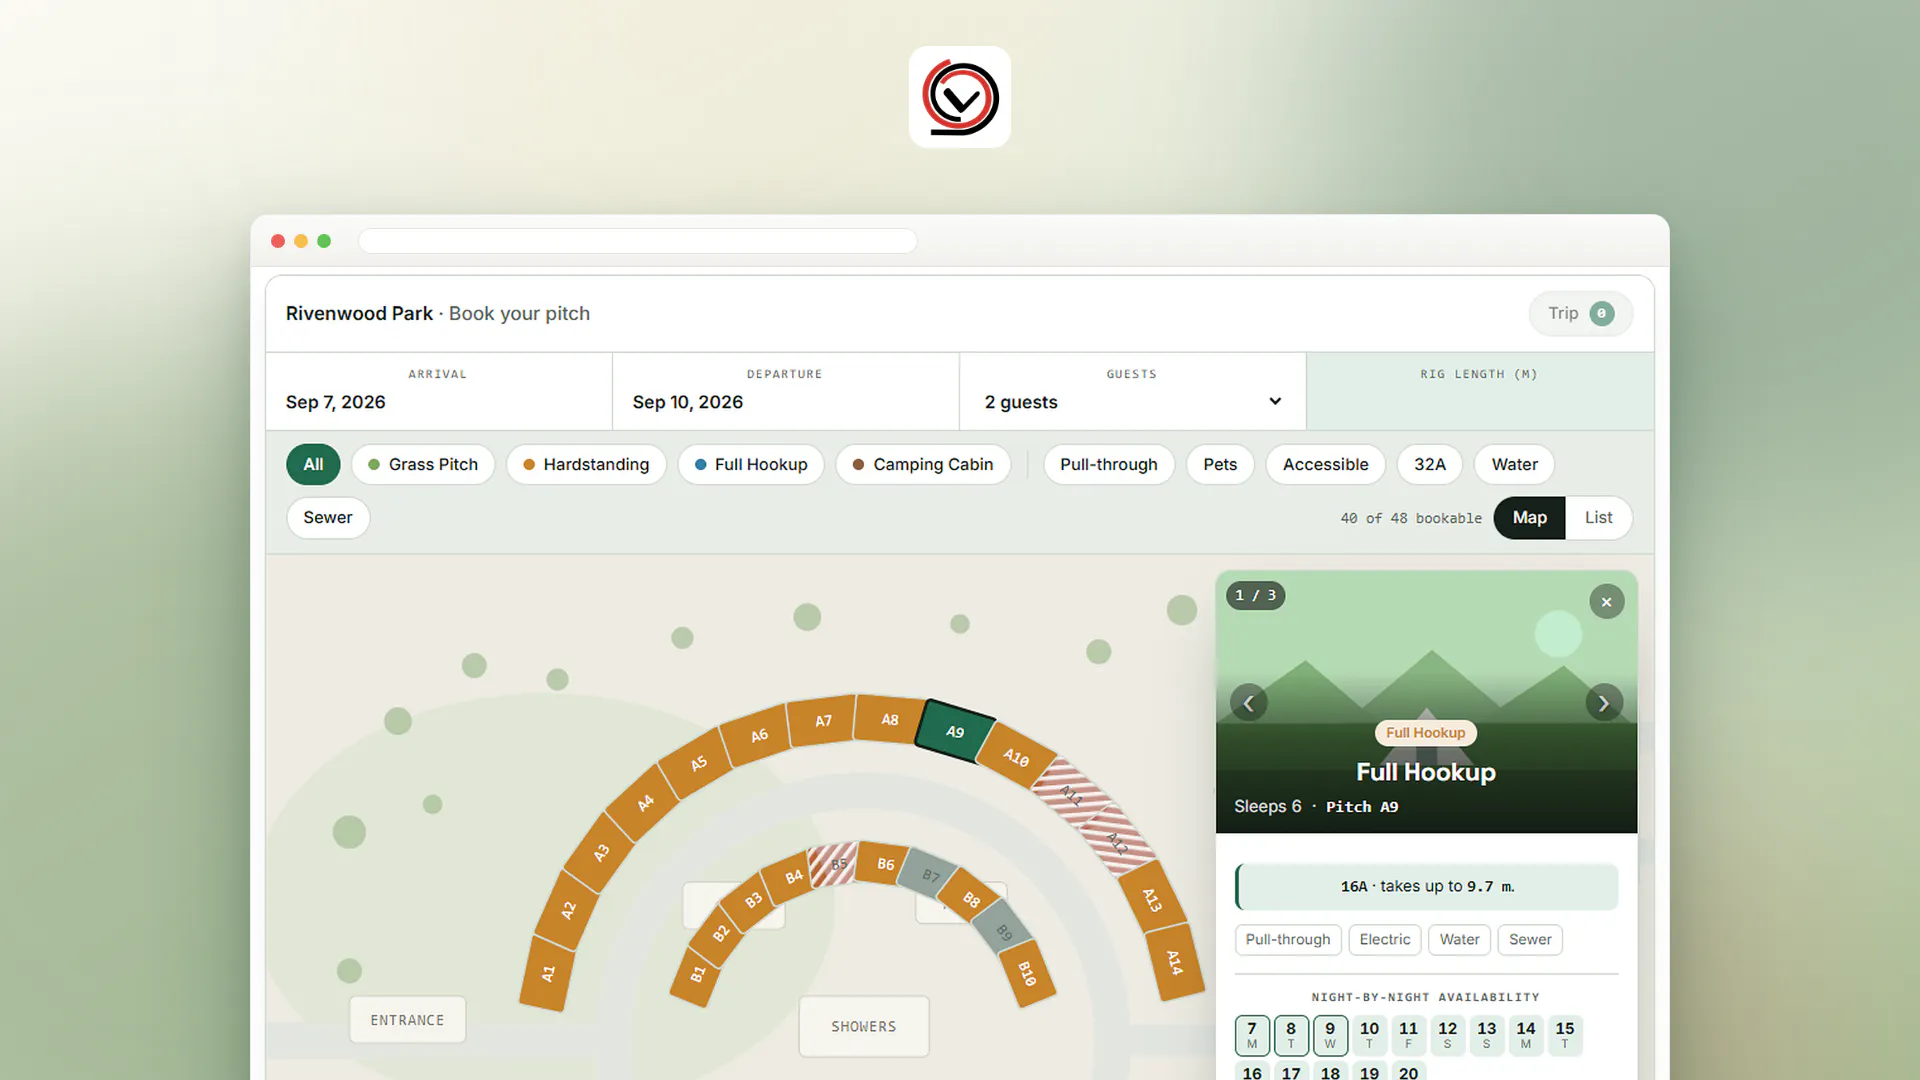Toggle the Accessible filter
Image resolution: width=1920 pixels, height=1080 pixels.
(1326, 465)
